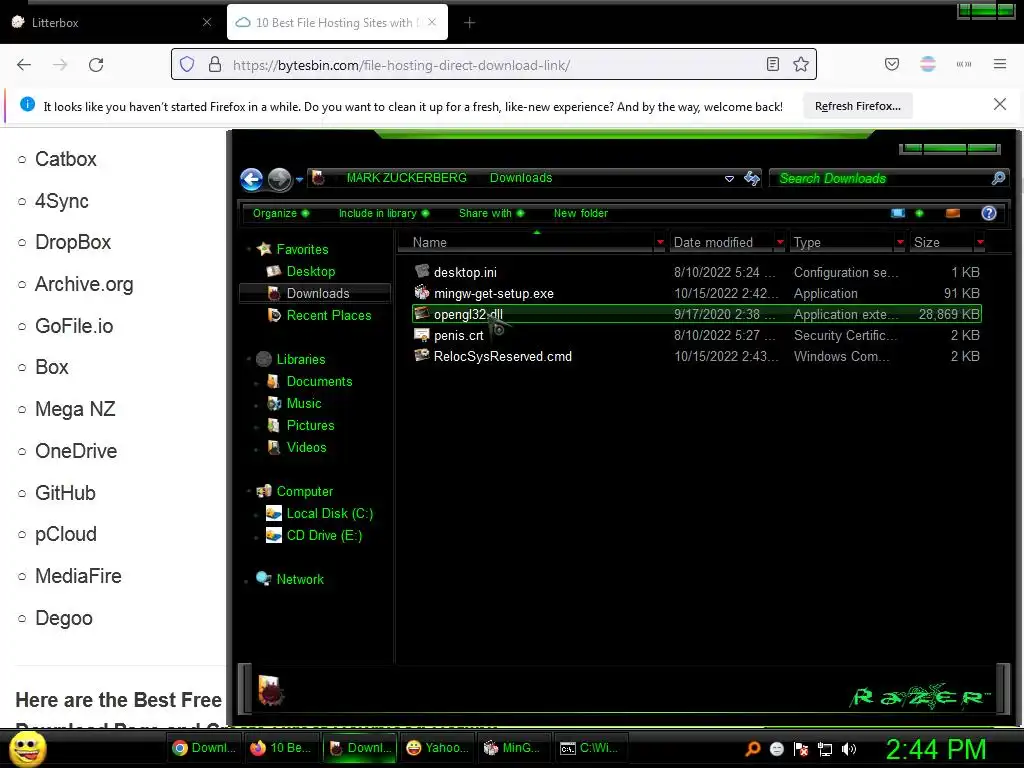Click the 2:44 PM clock
1024x768 pixels.
935,749
